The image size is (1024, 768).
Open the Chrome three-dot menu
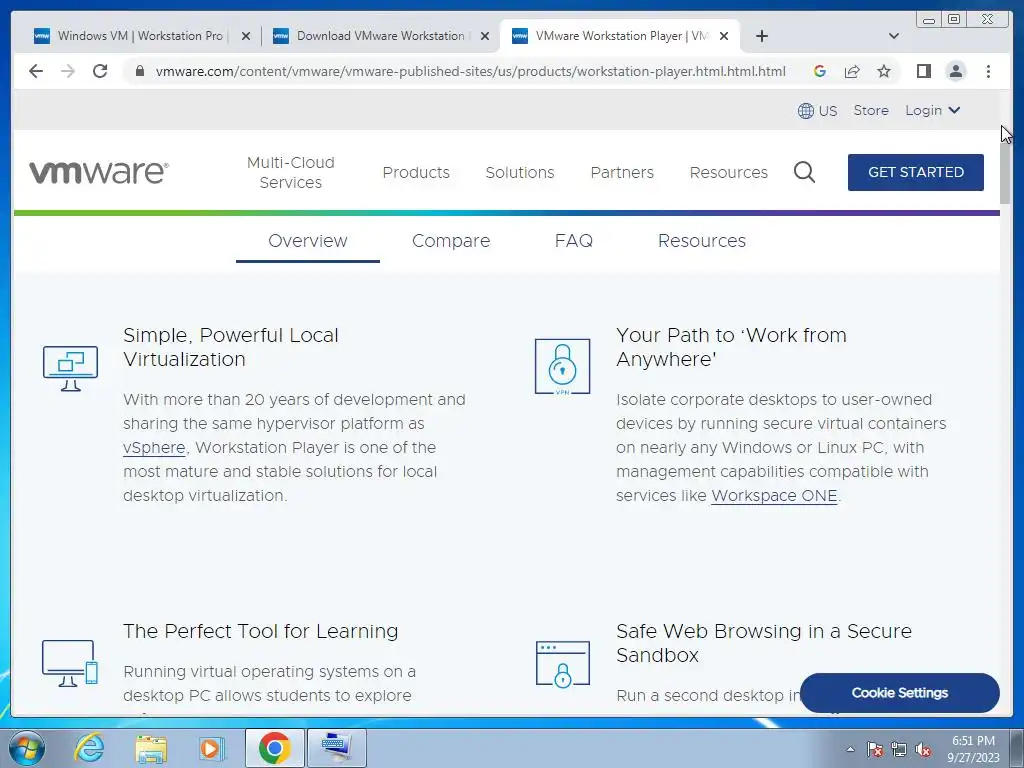(x=988, y=71)
